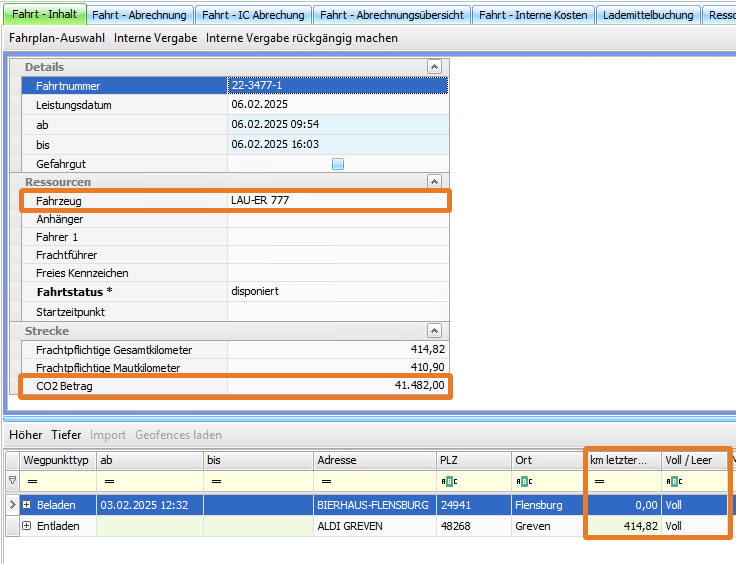Collapse the Details section
Screen dimensions: 736x564
[434, 66]
